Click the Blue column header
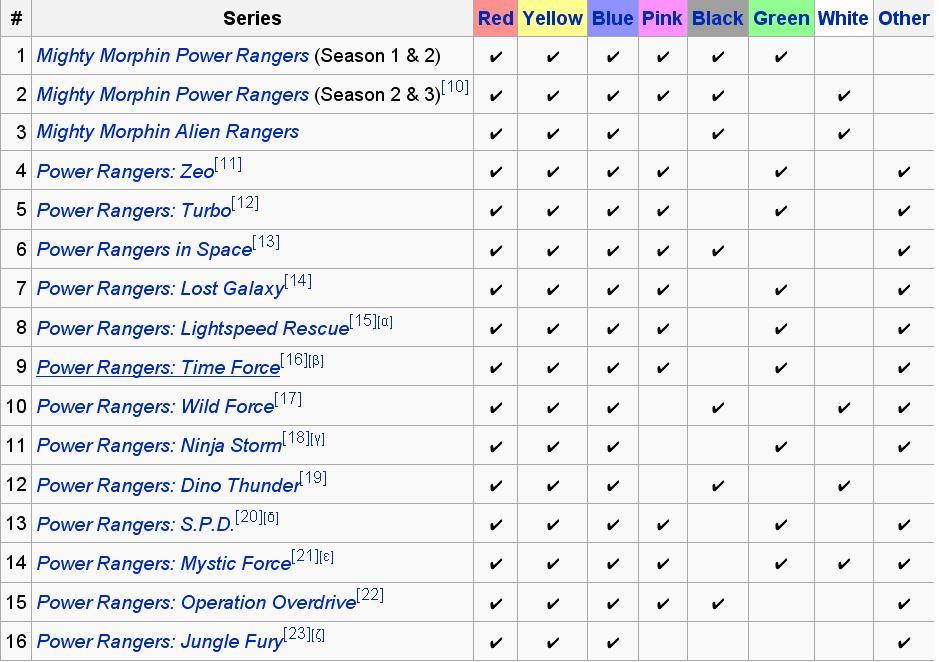 613,19
